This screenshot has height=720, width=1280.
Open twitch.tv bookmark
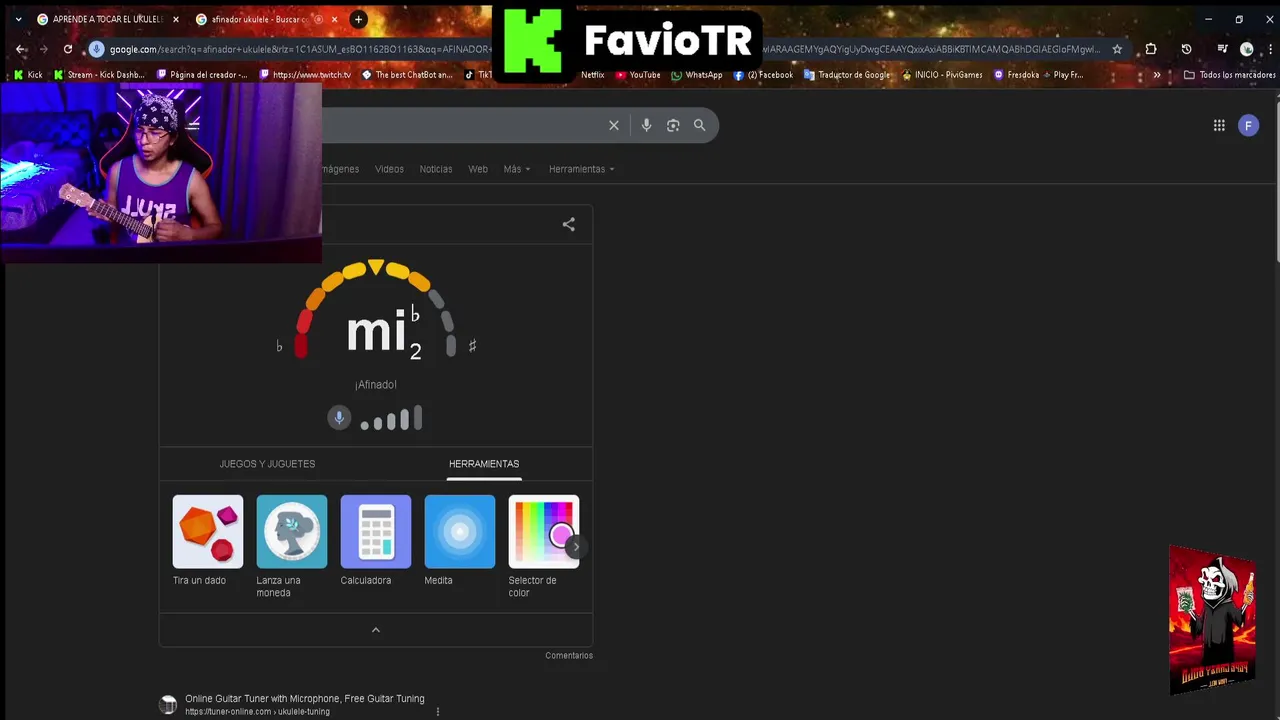tap(305, 75)
